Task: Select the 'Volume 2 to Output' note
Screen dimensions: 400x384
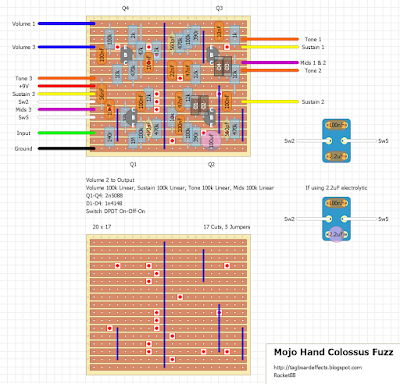Action: [x=110, y=180]
